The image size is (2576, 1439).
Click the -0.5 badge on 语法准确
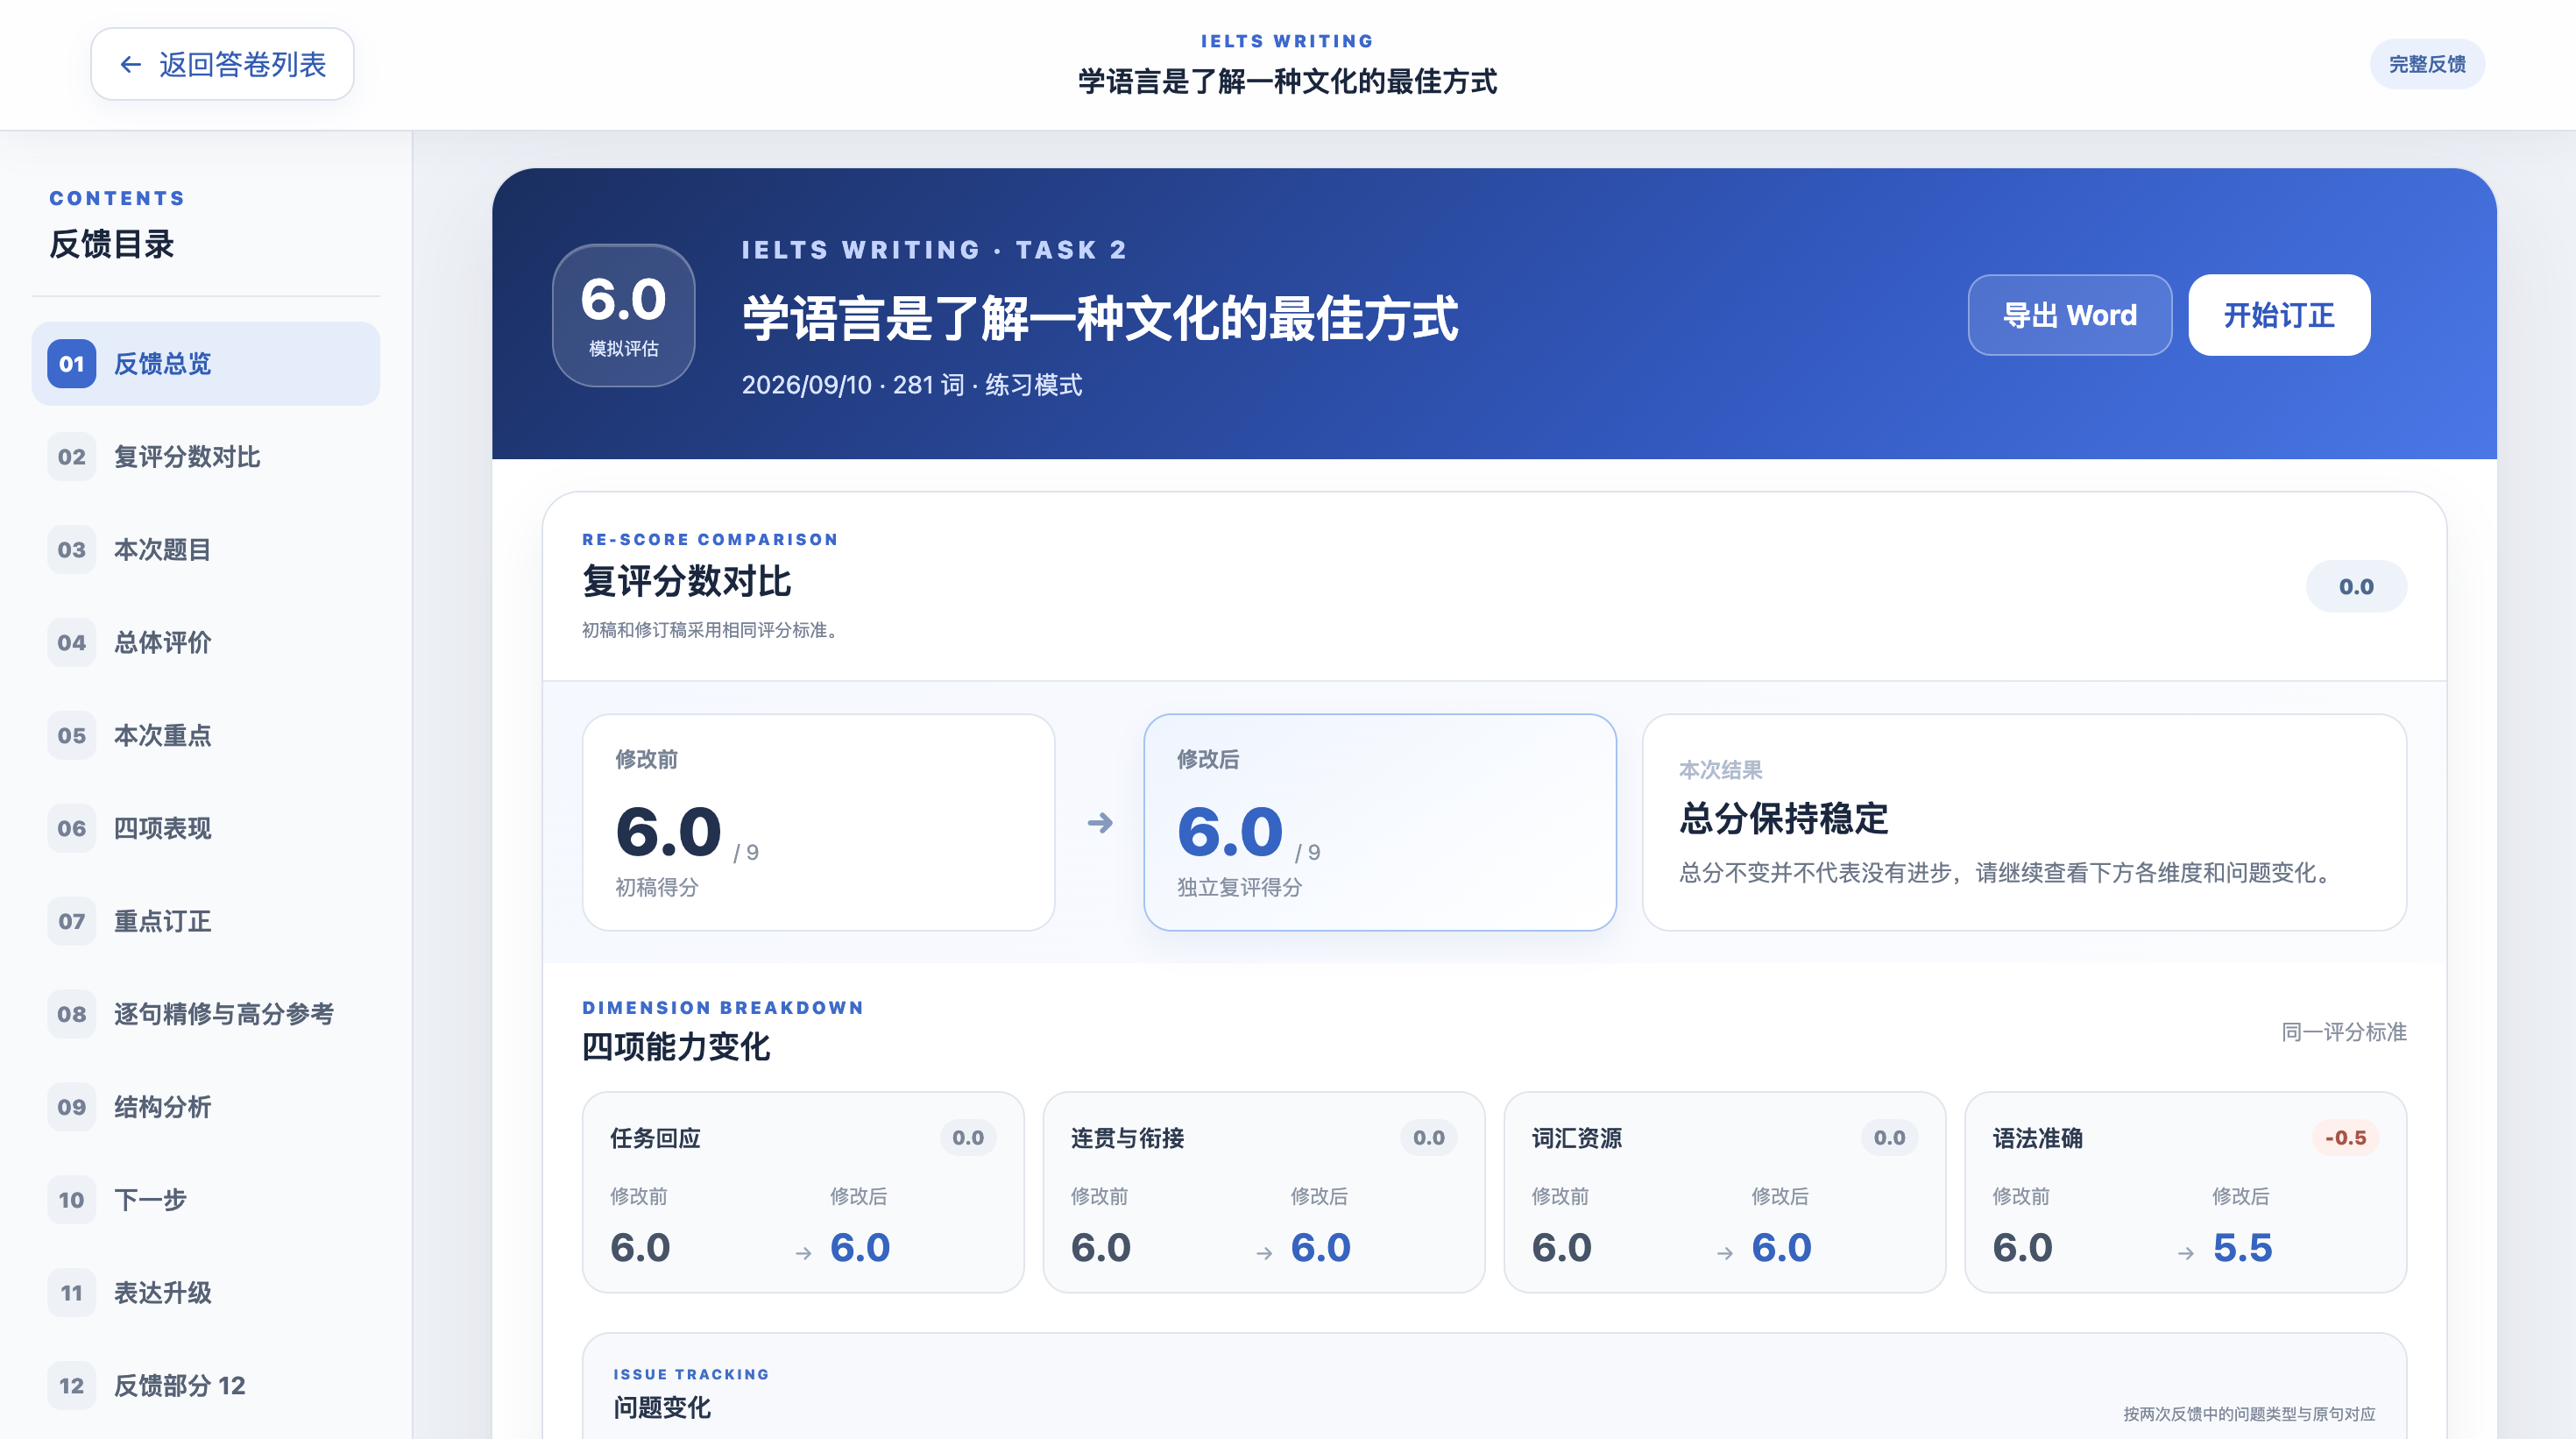[x=2345, y=1138]
